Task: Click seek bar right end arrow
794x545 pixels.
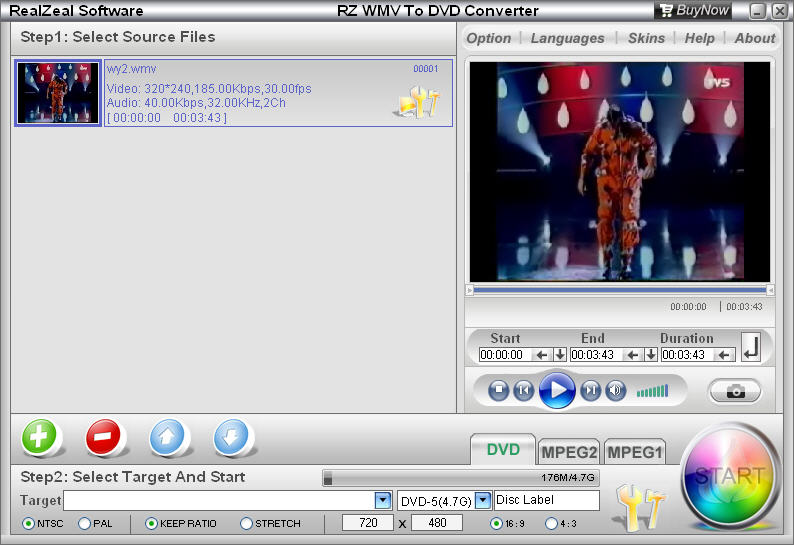Action: coord(770,290)
